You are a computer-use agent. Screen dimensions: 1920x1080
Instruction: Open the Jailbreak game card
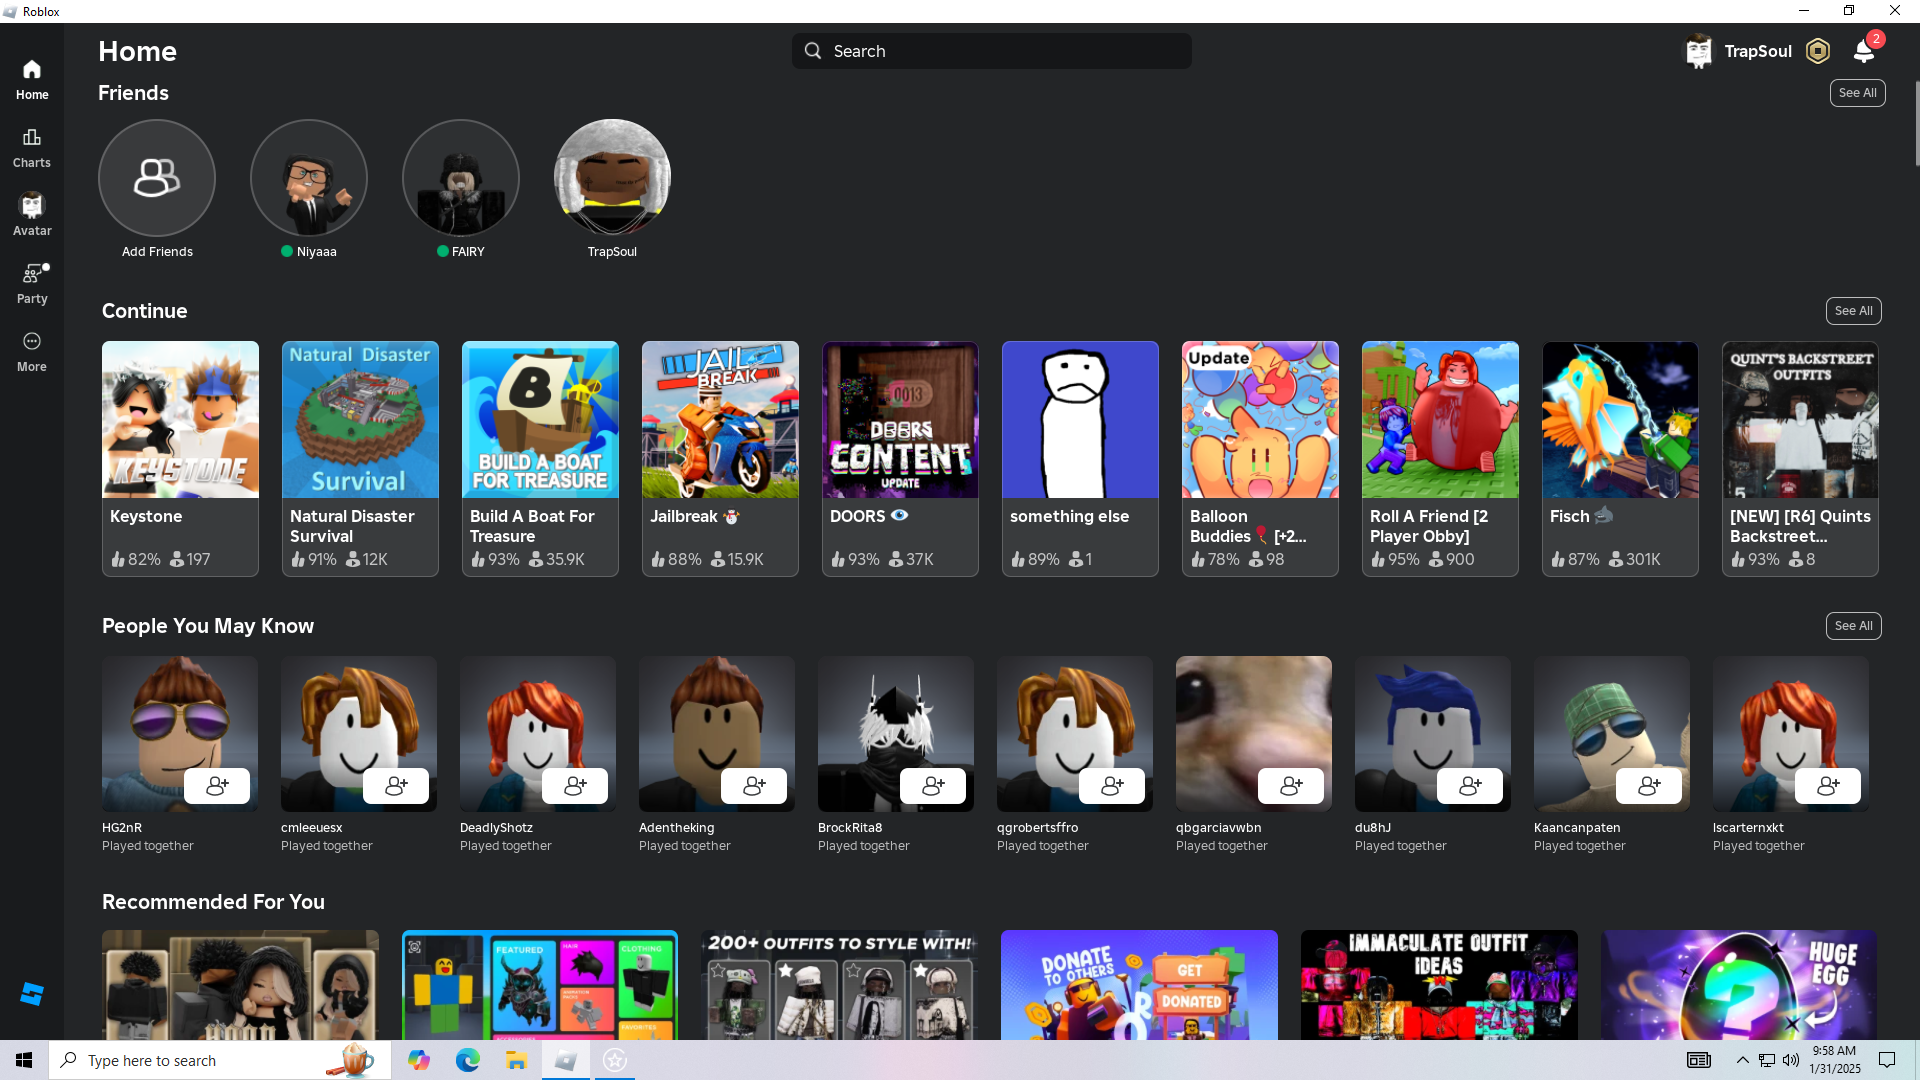click(720, 459)
